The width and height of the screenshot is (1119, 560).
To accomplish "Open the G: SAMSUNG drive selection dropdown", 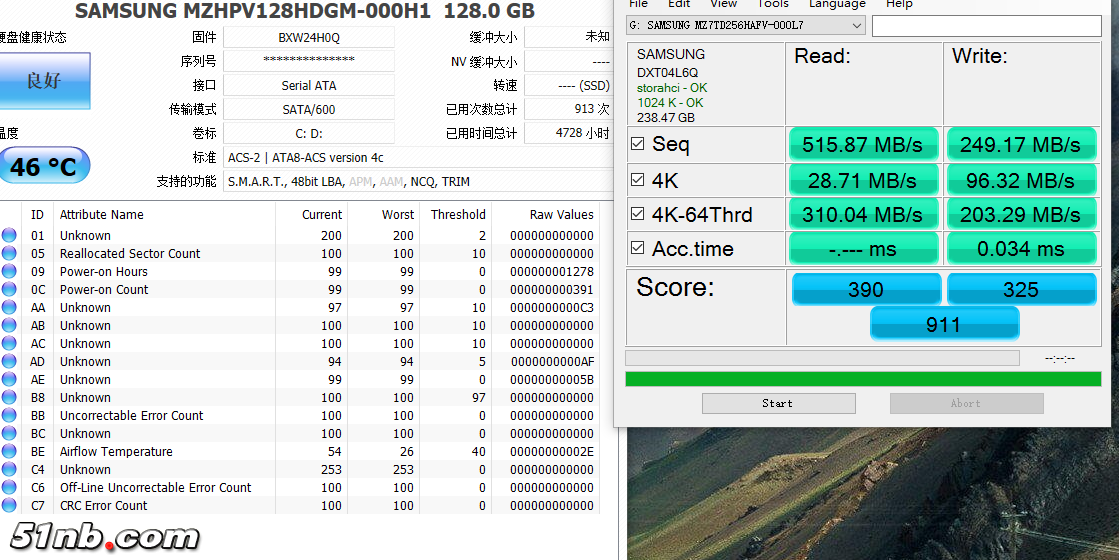I will click(746, 25).
